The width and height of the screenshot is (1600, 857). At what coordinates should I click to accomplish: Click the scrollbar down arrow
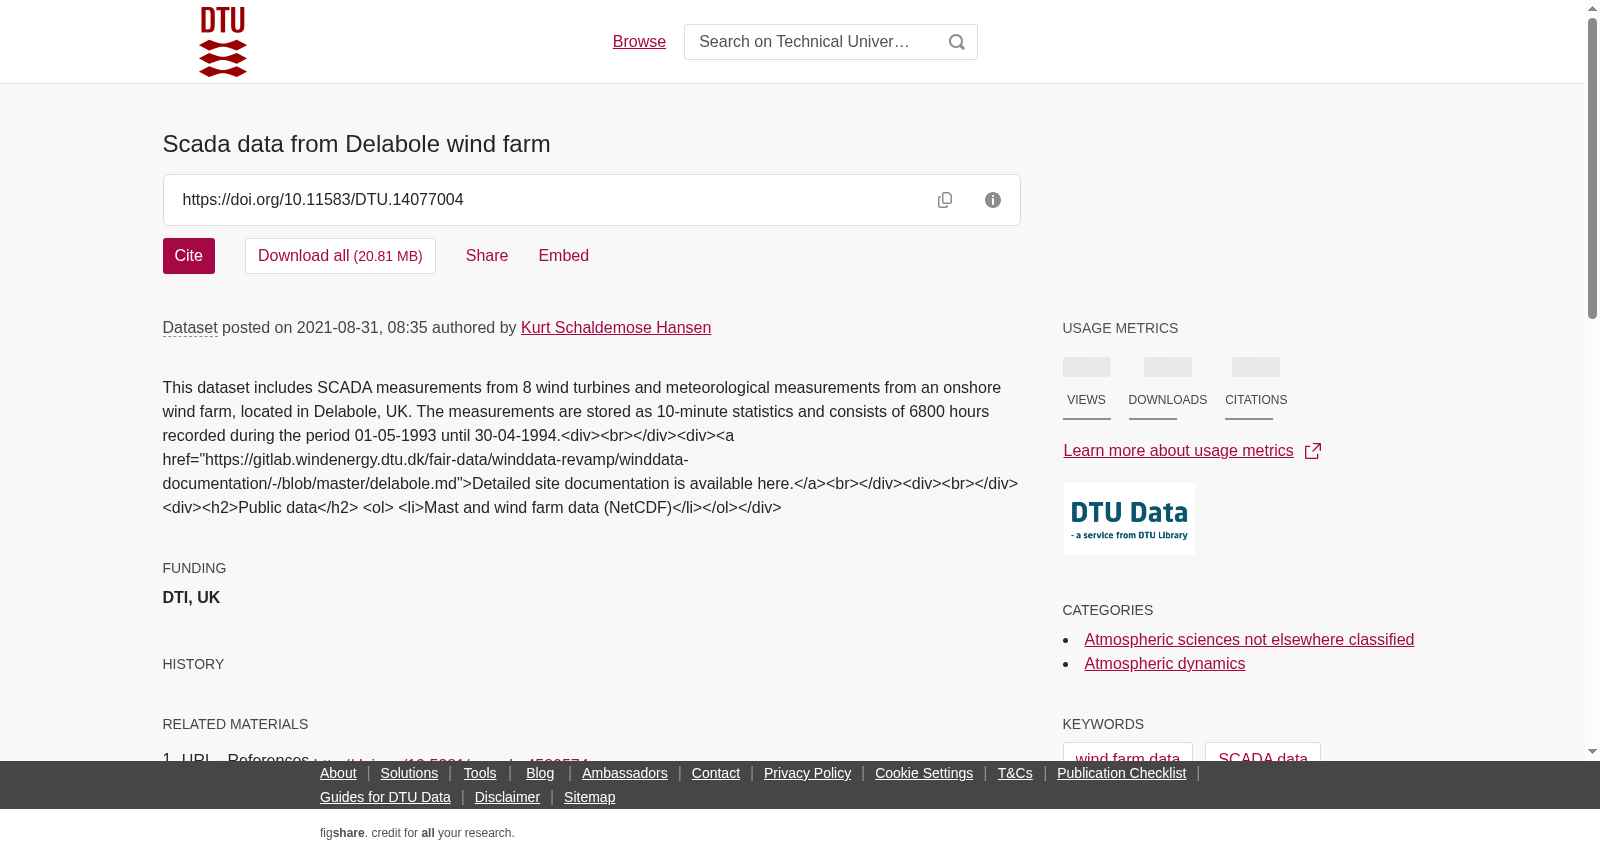click(x=1592, y=751)
